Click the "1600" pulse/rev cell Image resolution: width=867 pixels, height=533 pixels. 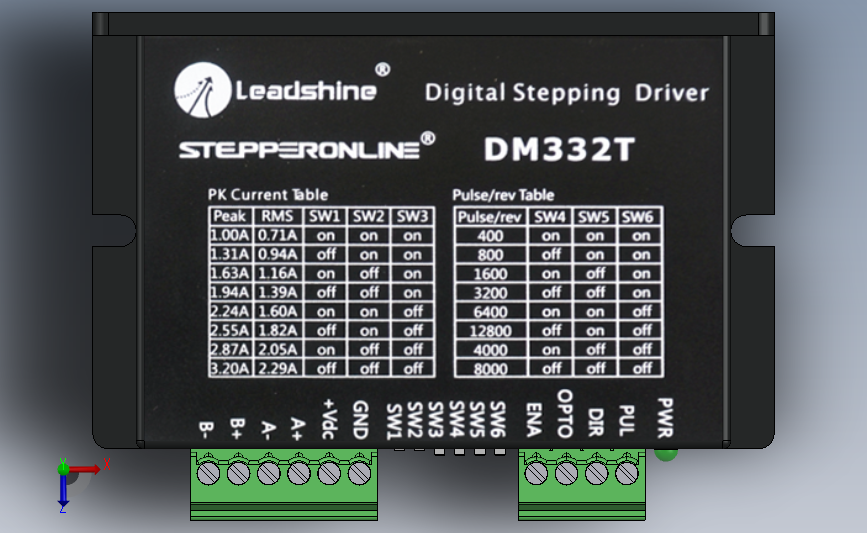(490, 274)
